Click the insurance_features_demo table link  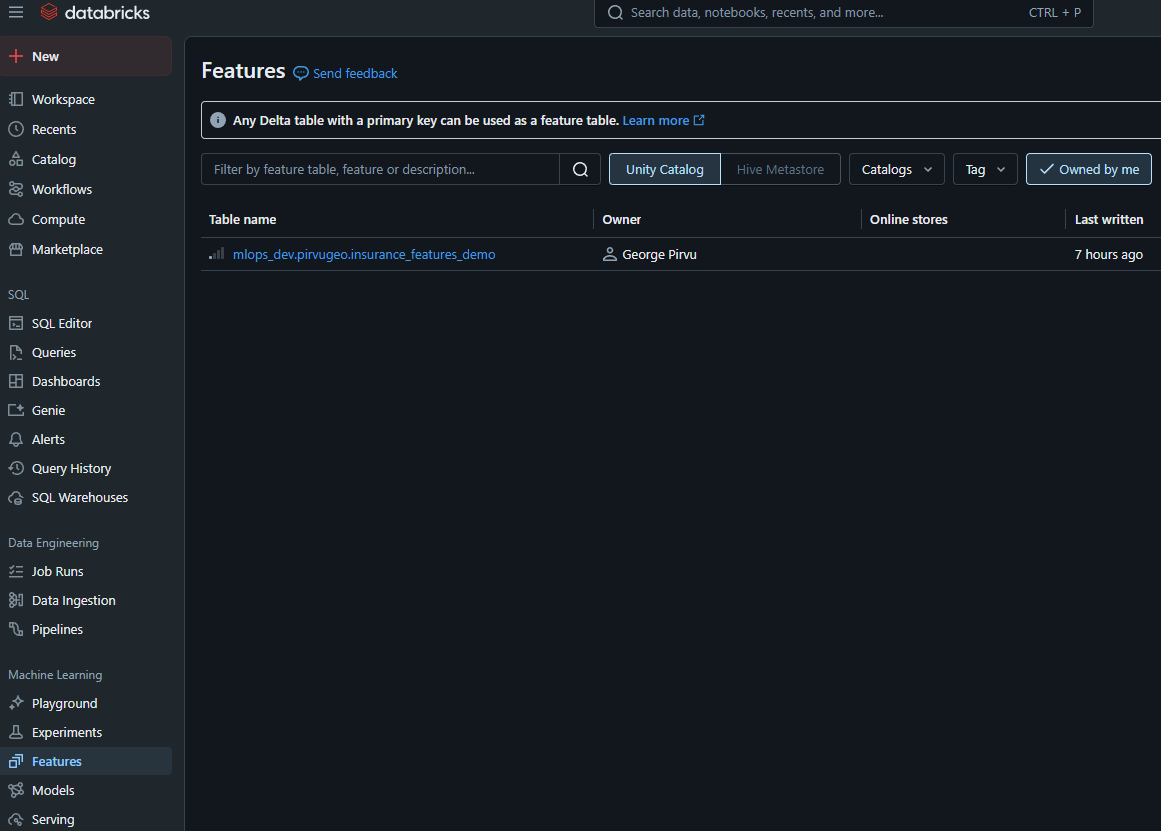pos(364,254)
